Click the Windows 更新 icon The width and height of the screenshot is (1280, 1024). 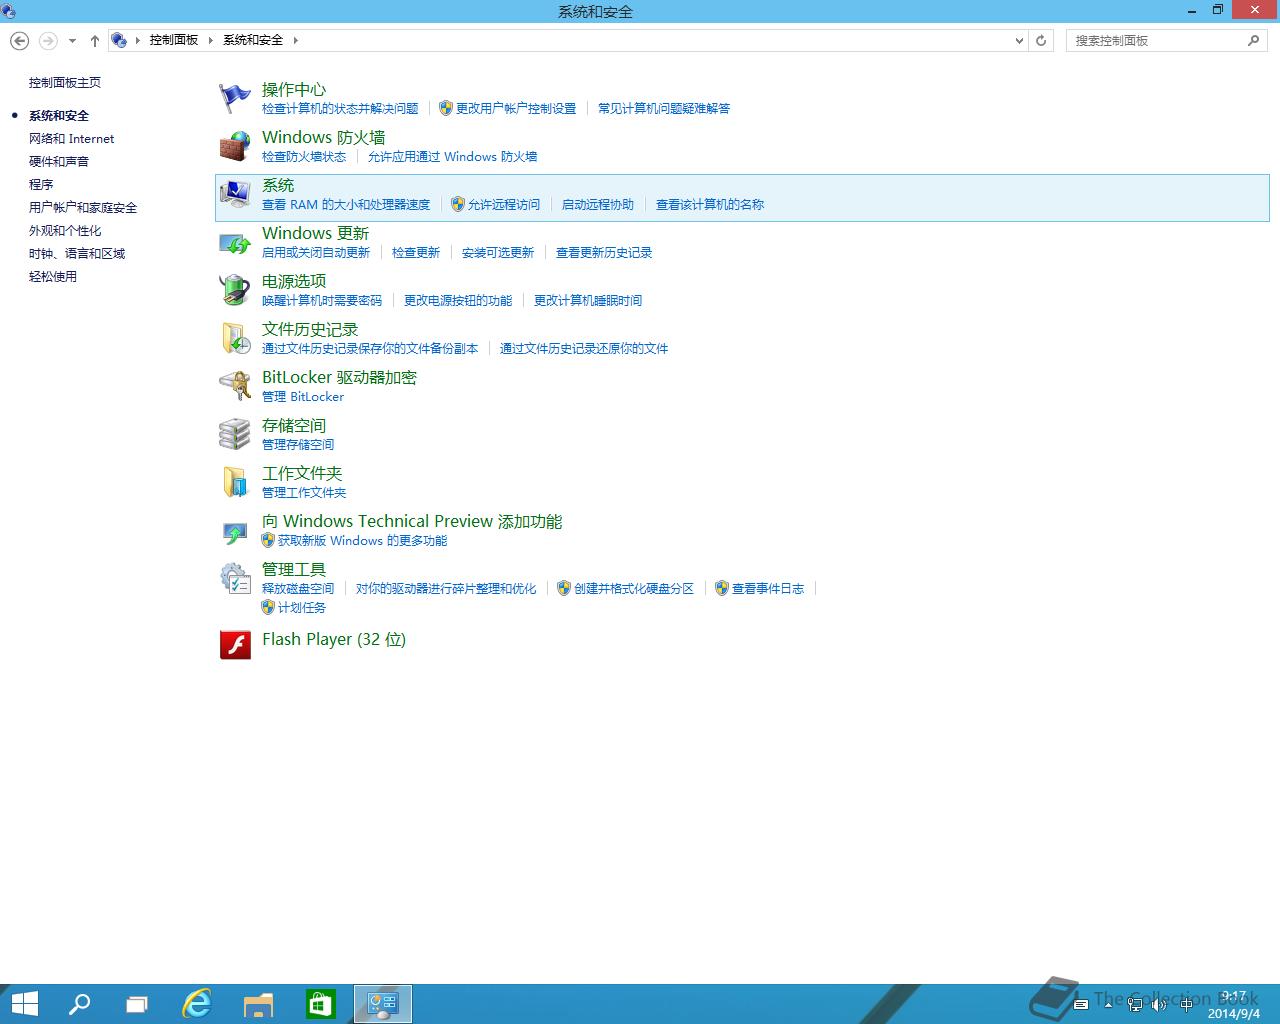(x=235, y=242)
